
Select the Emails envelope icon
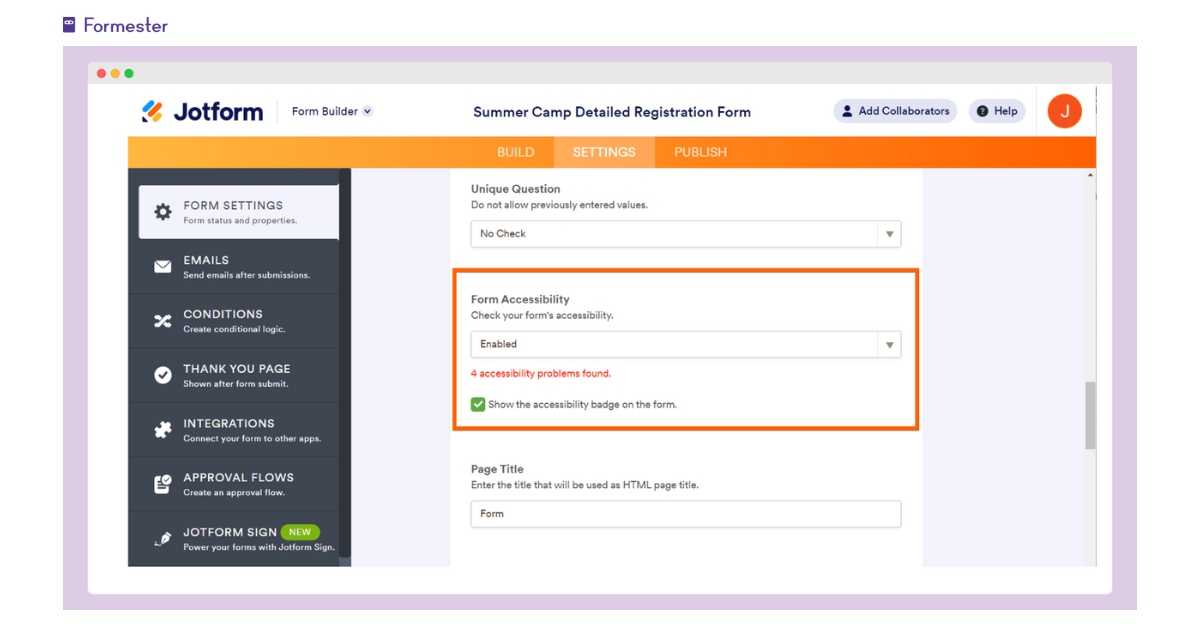click(x=163, y=266)
